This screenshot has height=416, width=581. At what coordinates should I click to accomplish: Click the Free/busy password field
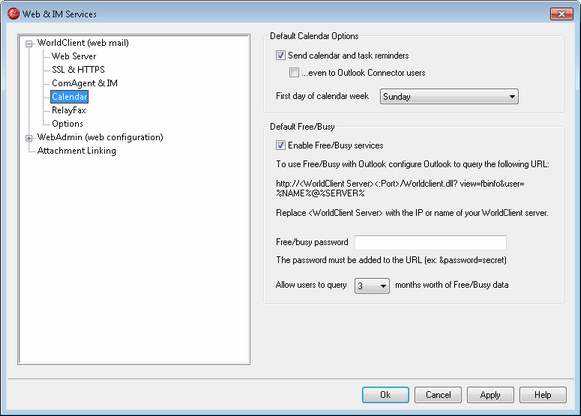(x=431, y=243)
